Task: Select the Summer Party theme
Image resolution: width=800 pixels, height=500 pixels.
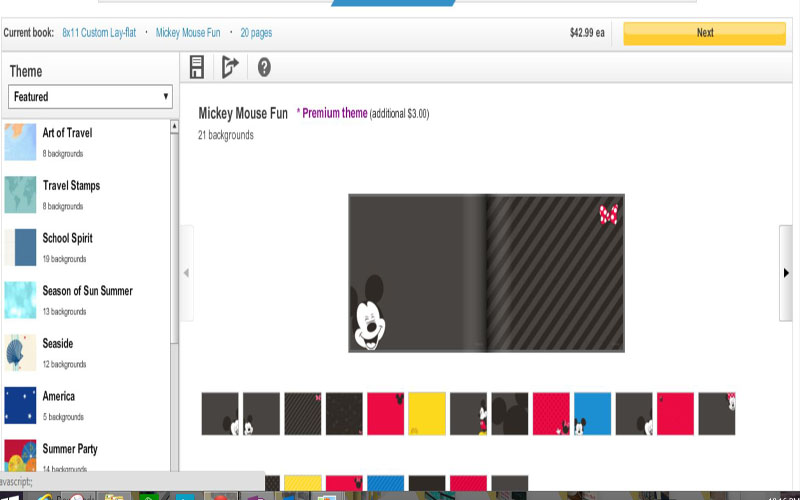Action: coord(86,456)
